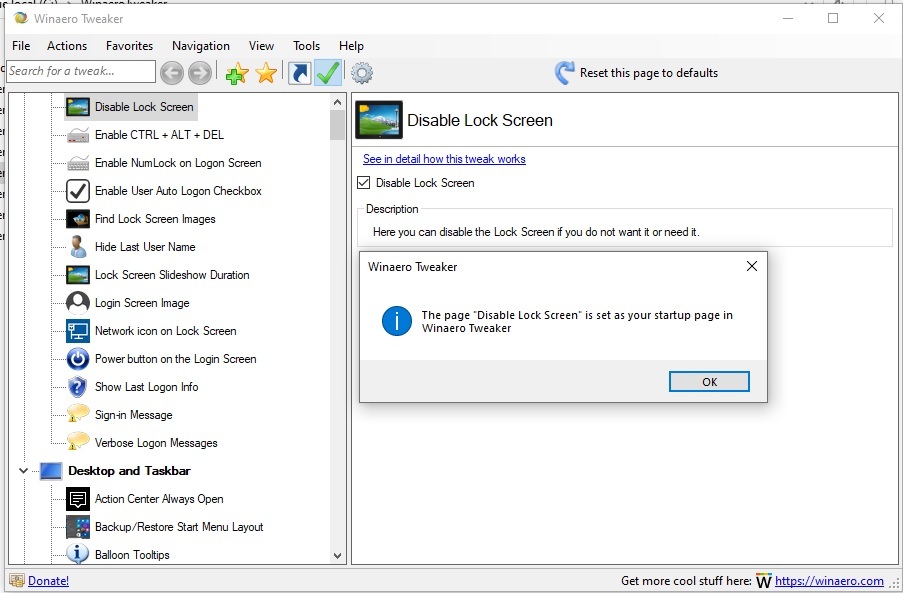This screenshot has width=903, height=593.
Task: Click the blue shortcut arrow toolbar icon
Action: click(x=299, y=73)
